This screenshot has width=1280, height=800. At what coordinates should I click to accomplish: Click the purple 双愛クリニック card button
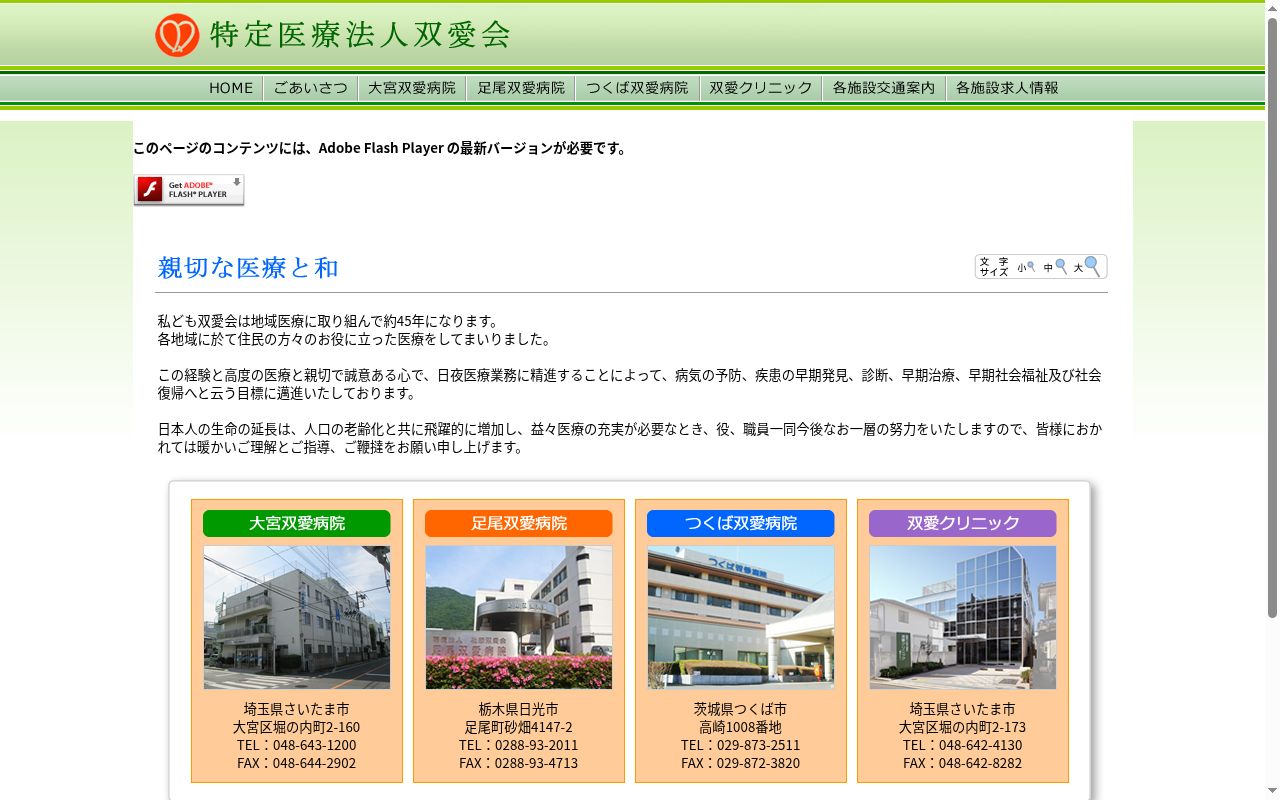click(963, 523)
